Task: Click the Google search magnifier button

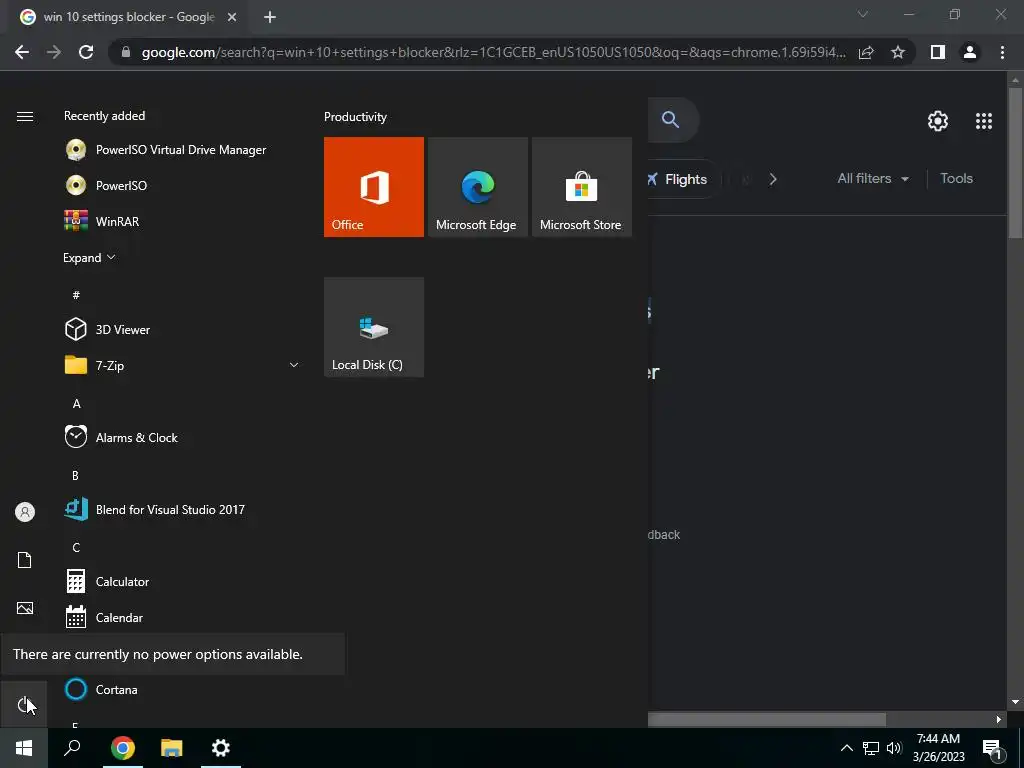Action: (670, 120)
